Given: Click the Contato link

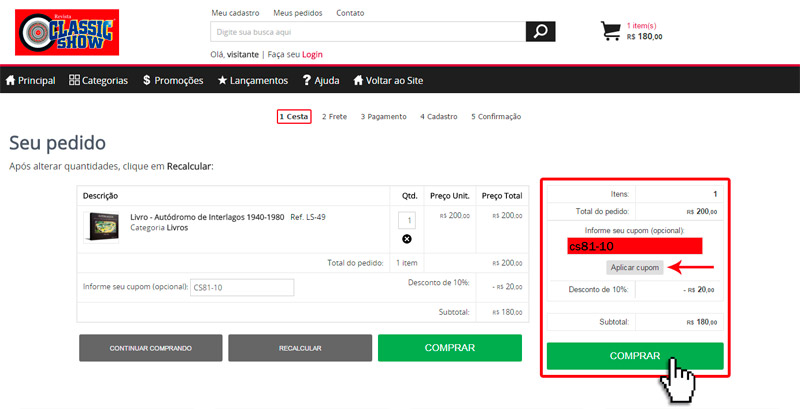Looking at the screenshot, I should 350,13.
